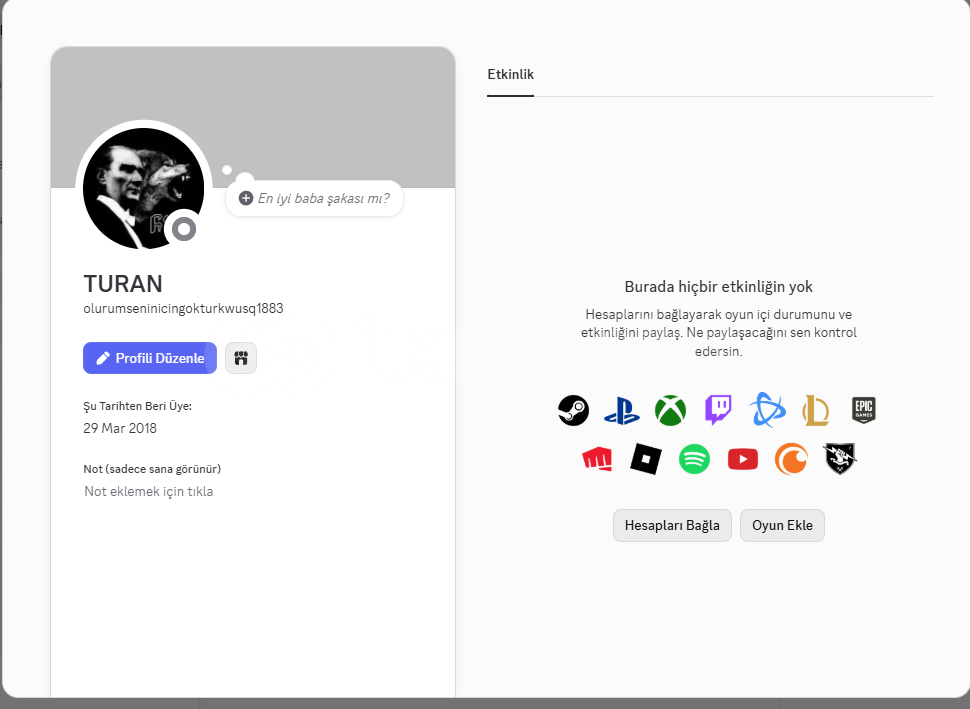Click the Hesapları Bağla button
970x709 pixels.
[672, 525]
